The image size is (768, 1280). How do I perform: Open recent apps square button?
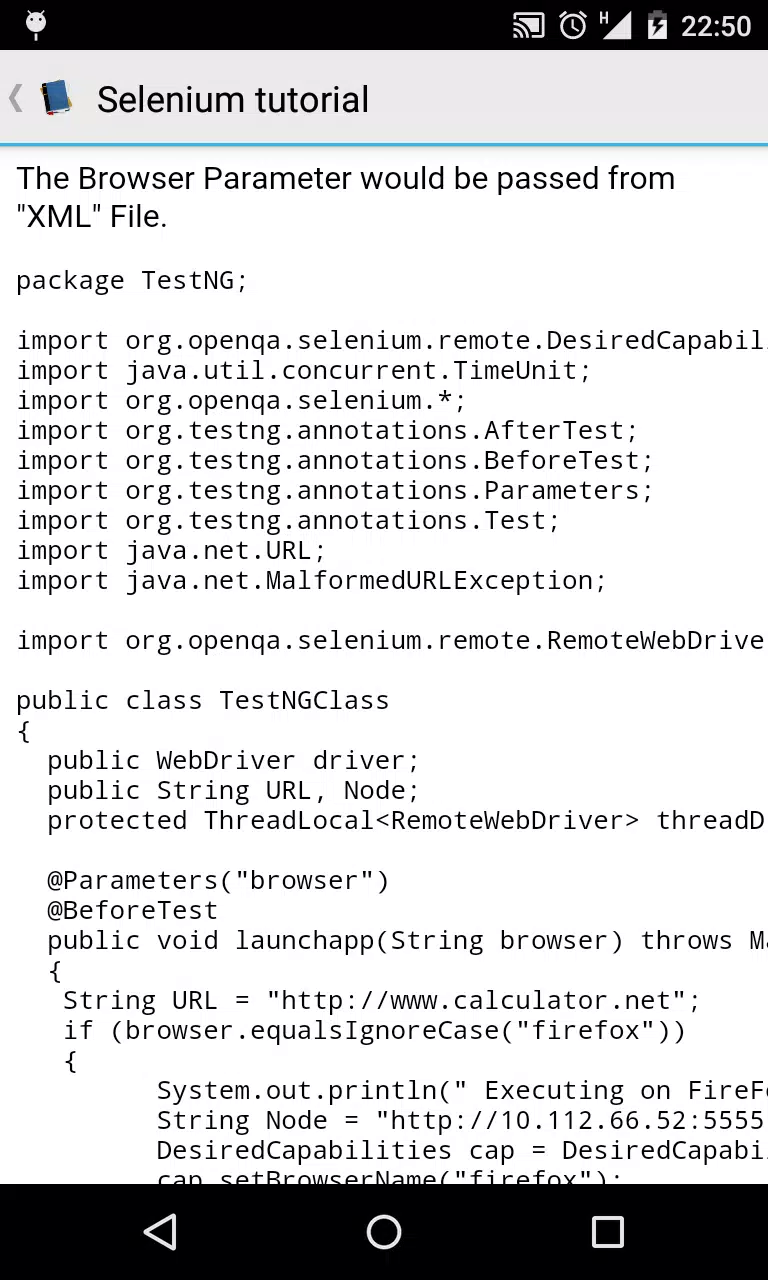pyautogui.click(x=608, y=1232)
